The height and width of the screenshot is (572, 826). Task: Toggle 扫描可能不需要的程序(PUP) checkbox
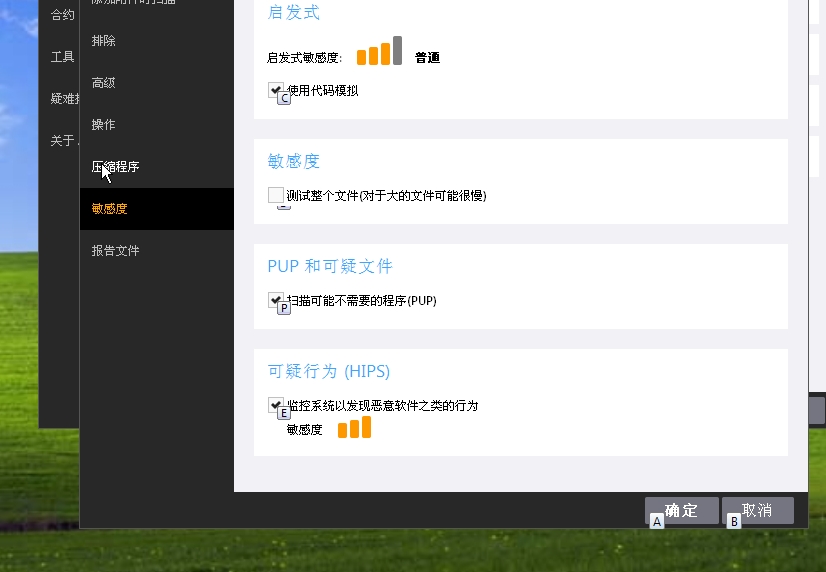point(276,300)
